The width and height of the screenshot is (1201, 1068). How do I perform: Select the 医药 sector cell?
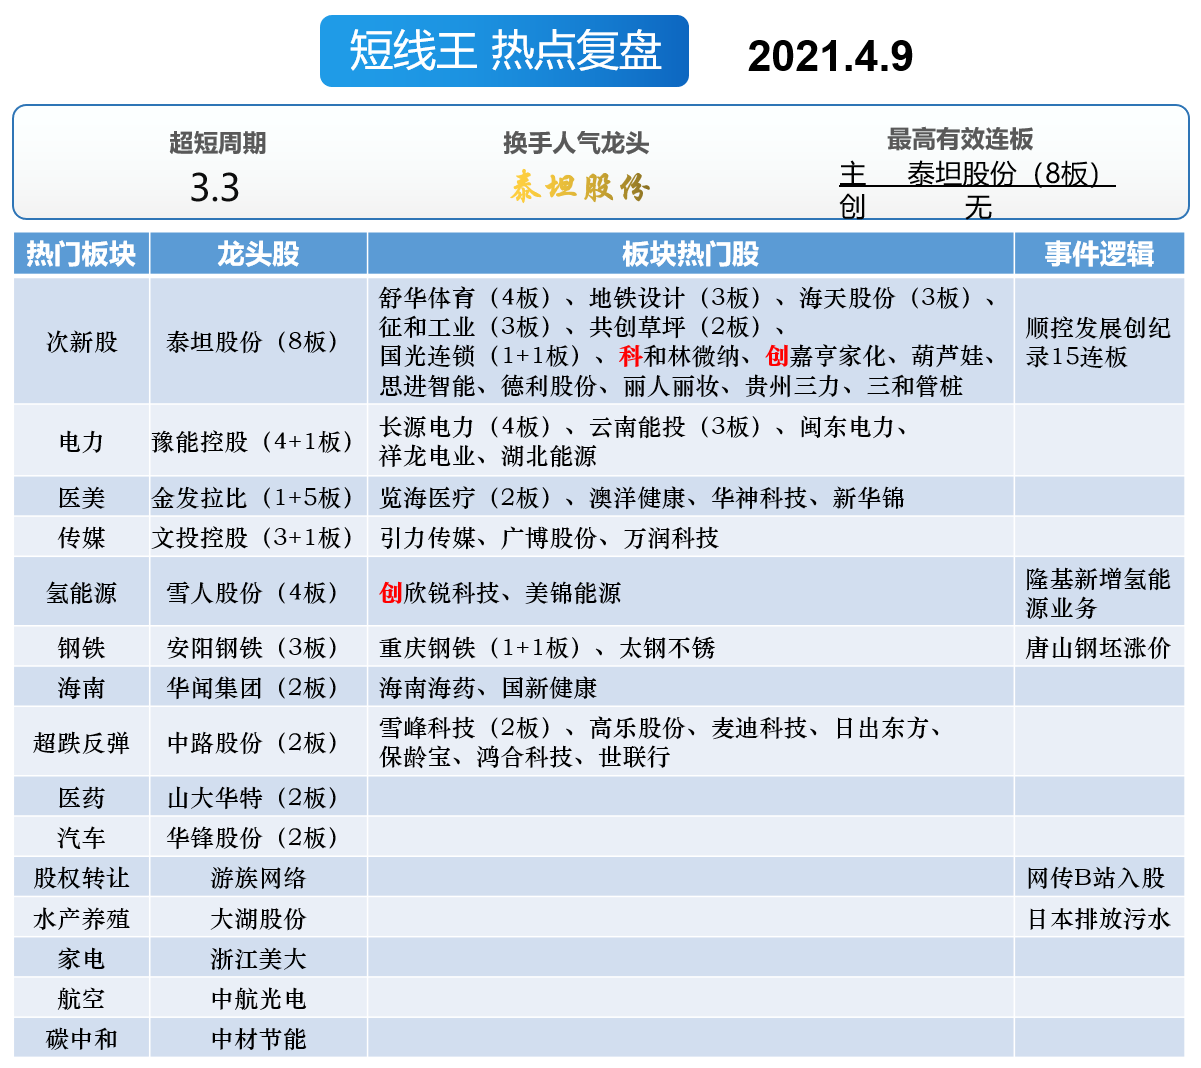tap(81, 798)
